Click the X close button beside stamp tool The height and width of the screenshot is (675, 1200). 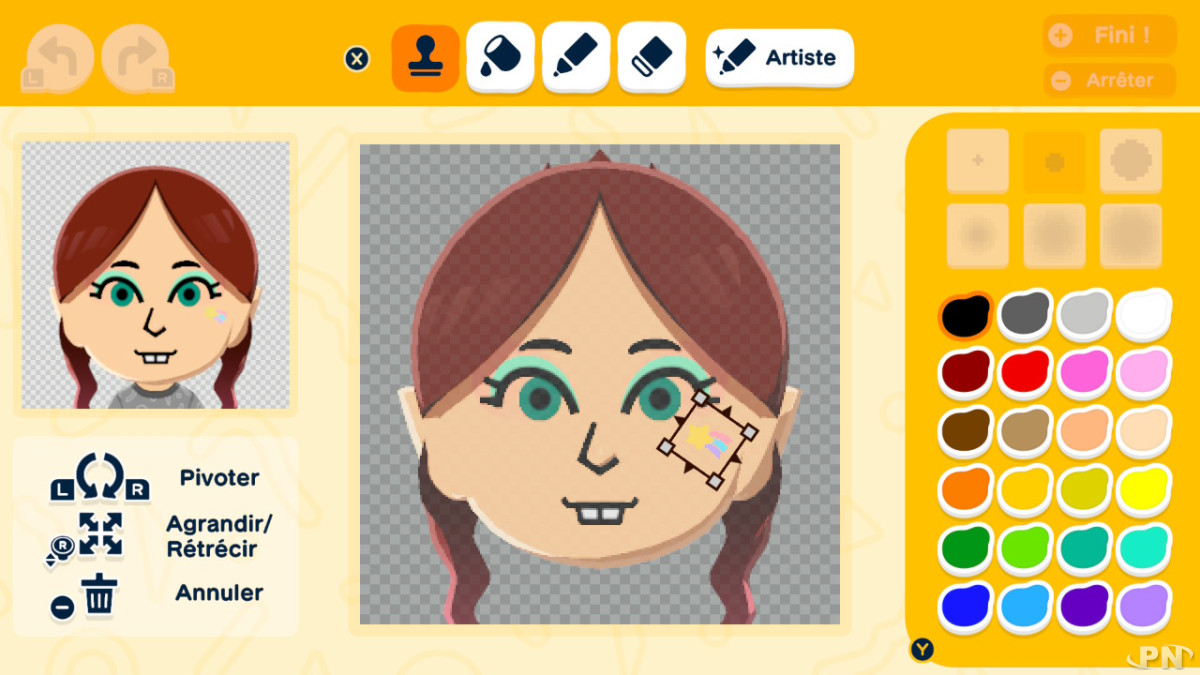[x=357, y=58]
